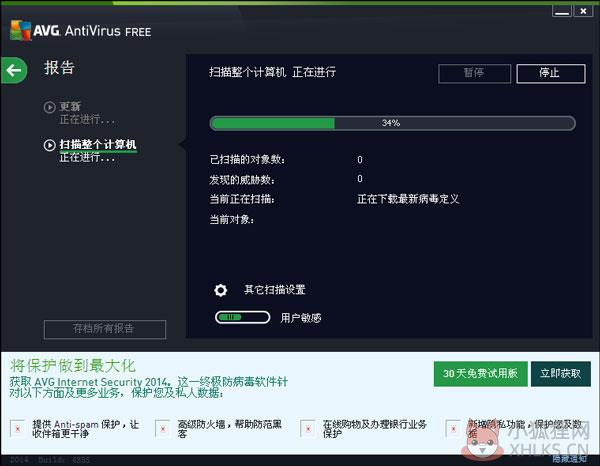The height and width of the screenshot is (466, 600).
Task: Click the AVG logo icon
Action: pos(21,30)
